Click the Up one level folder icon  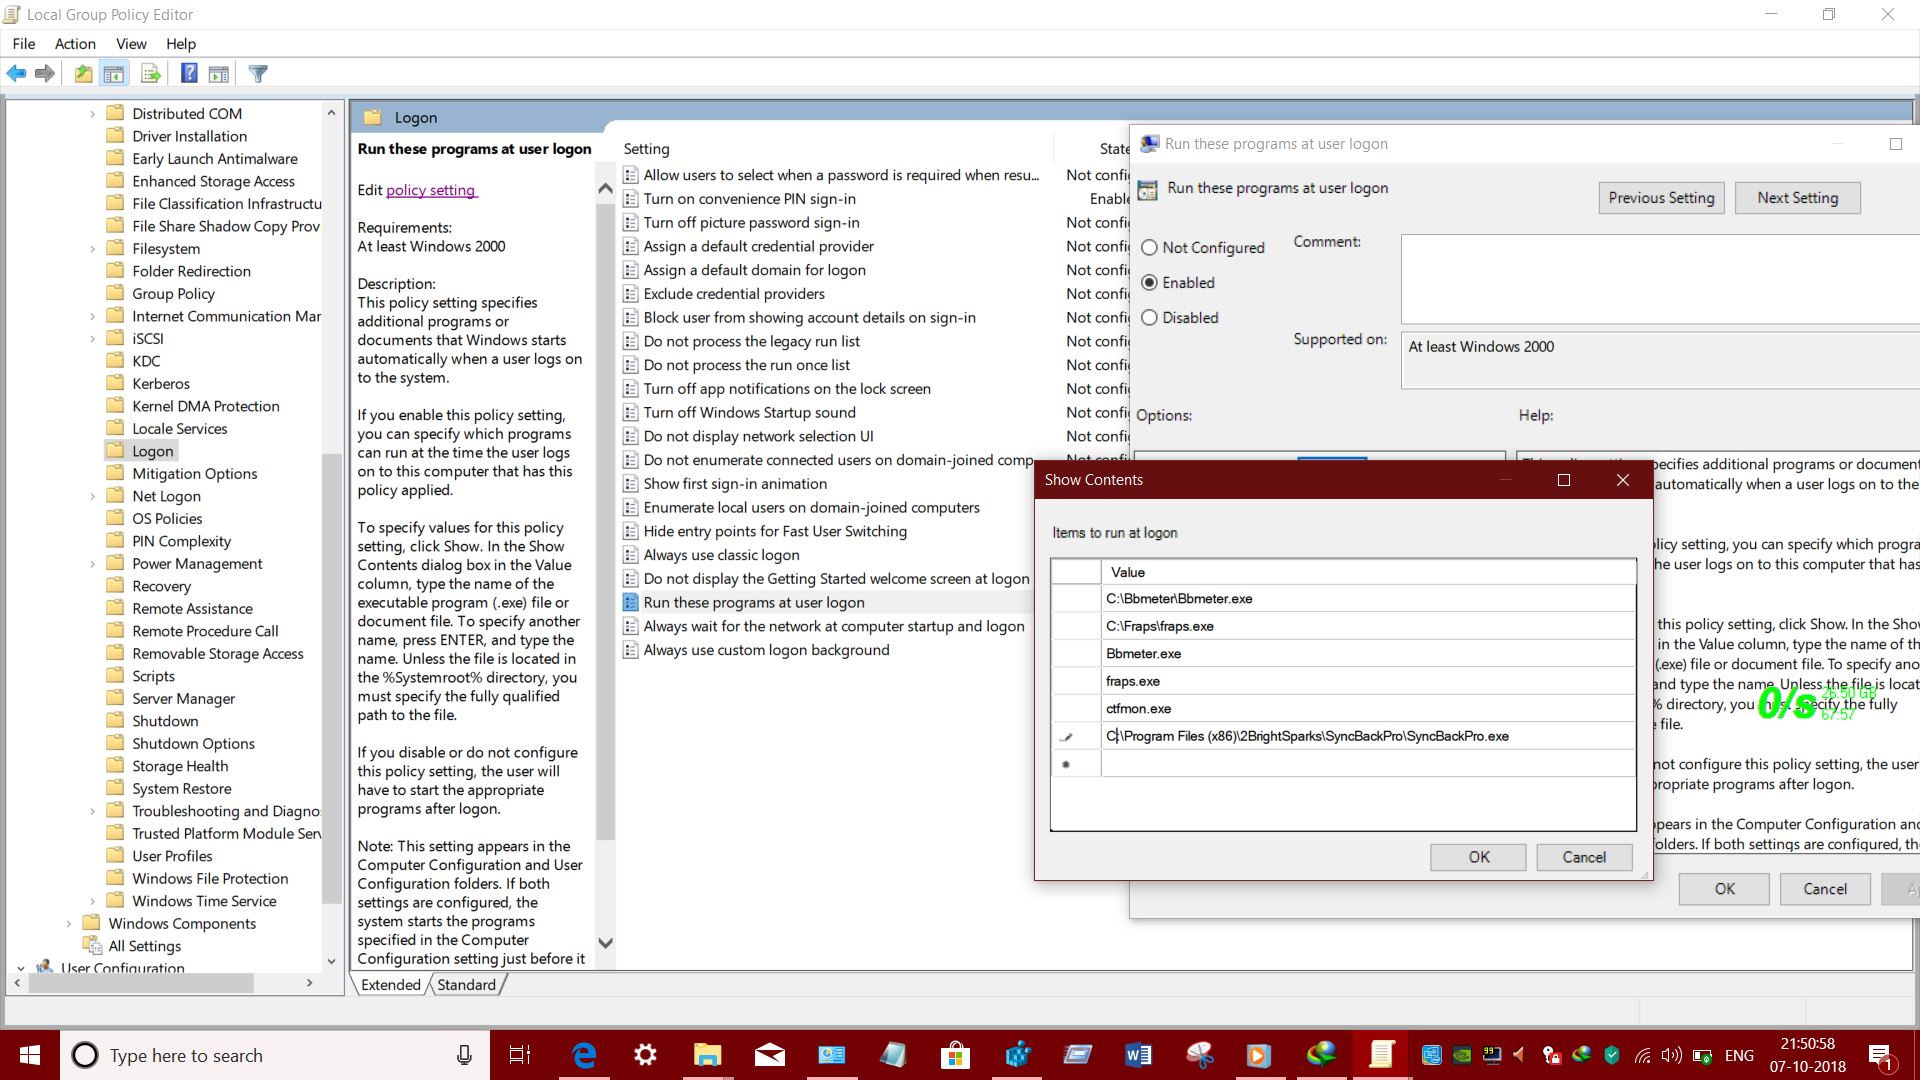click(x=83, y=73)
